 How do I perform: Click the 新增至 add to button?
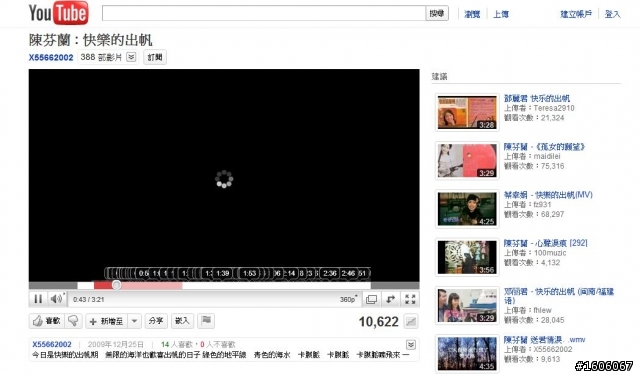107,321
